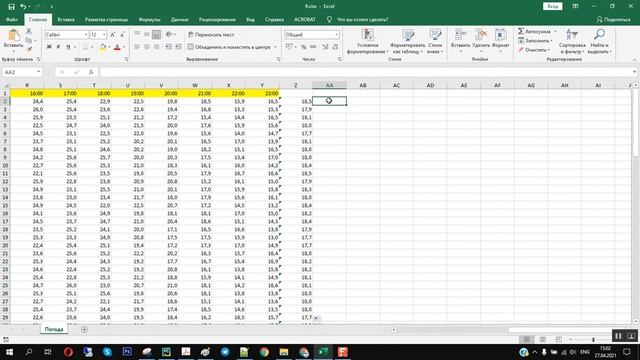Click Merge and Center (Объединить и поместить)

pyautogui.click(x=229, y=47)
